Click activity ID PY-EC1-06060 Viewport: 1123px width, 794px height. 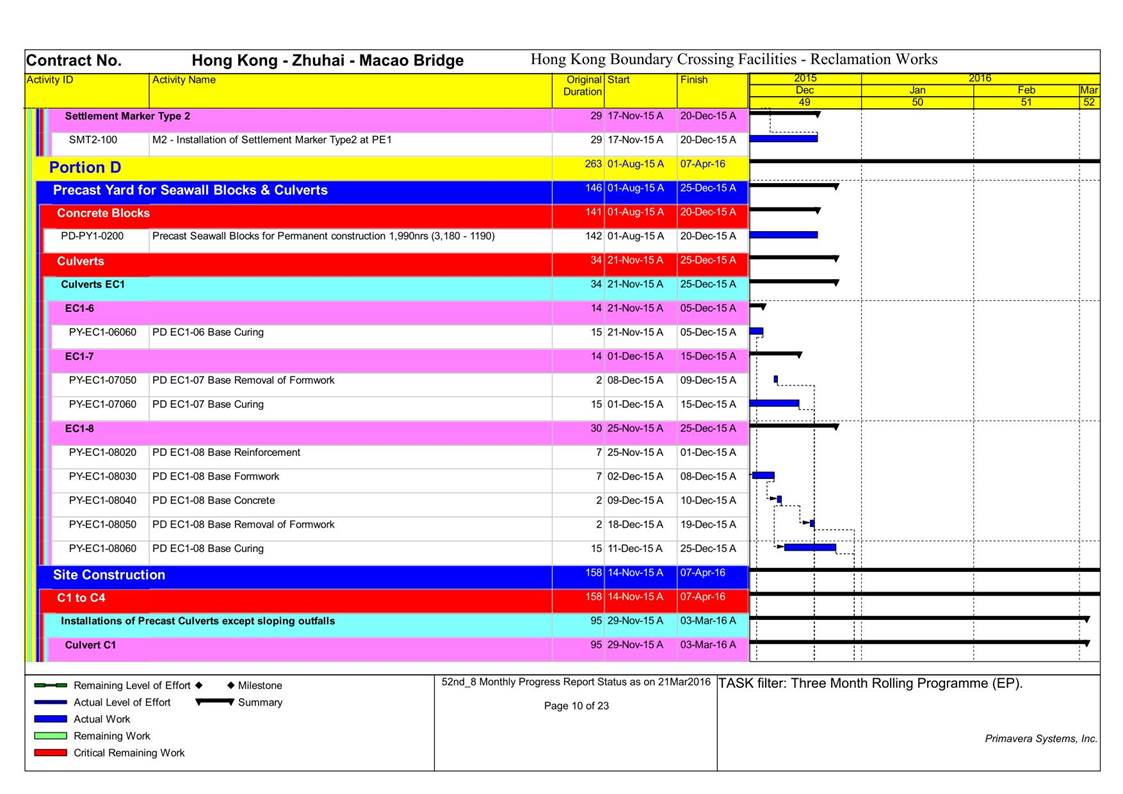pos(102,332)
